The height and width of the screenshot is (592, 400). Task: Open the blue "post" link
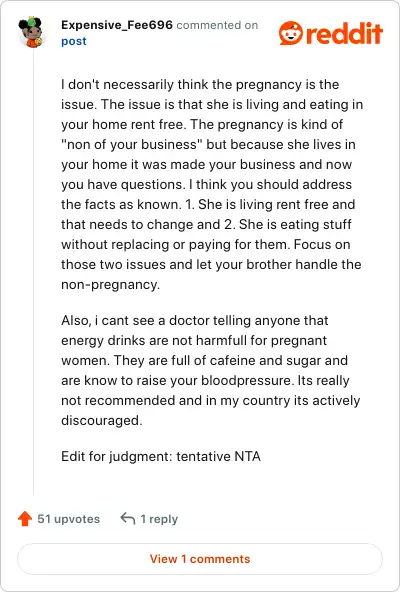(74, 41)
